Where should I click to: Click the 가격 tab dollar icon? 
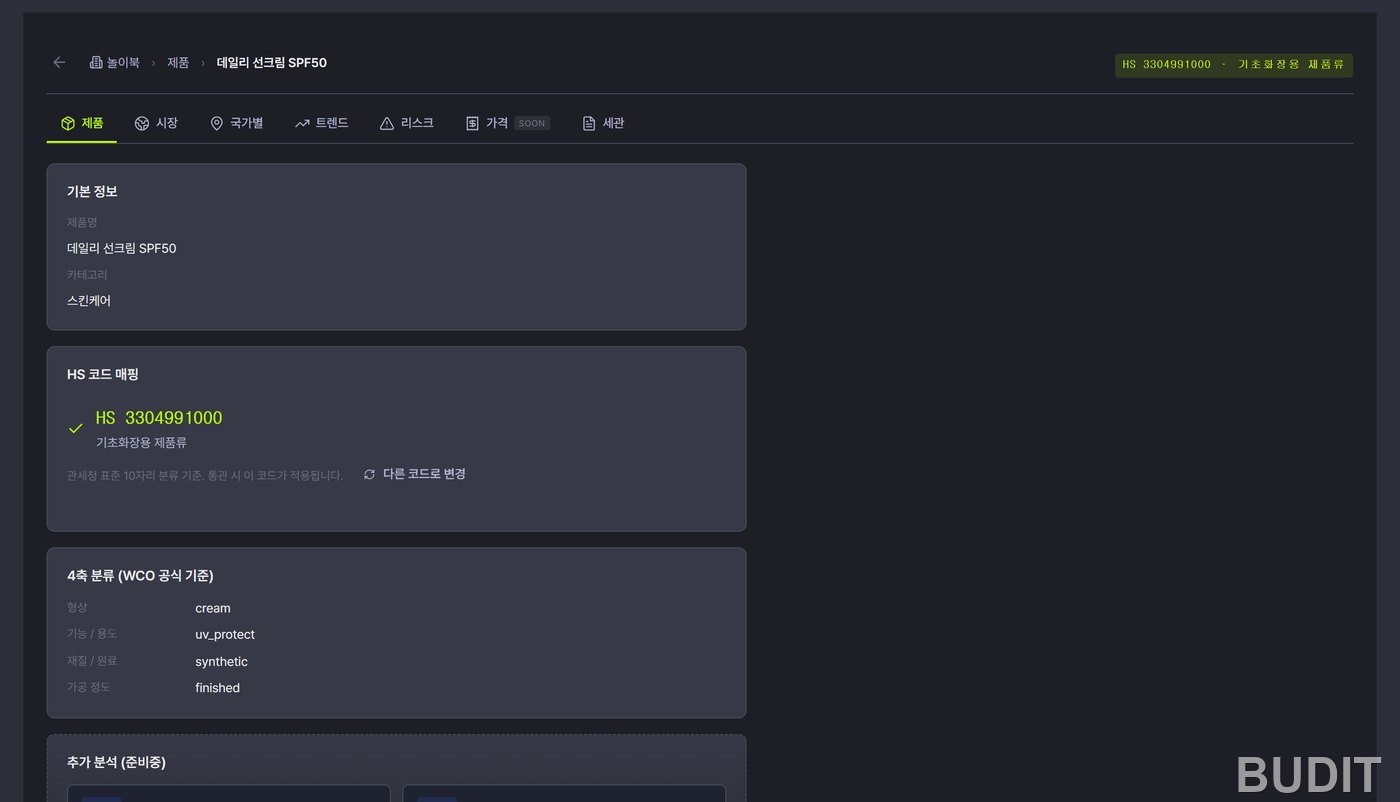(x=472, y=123)
